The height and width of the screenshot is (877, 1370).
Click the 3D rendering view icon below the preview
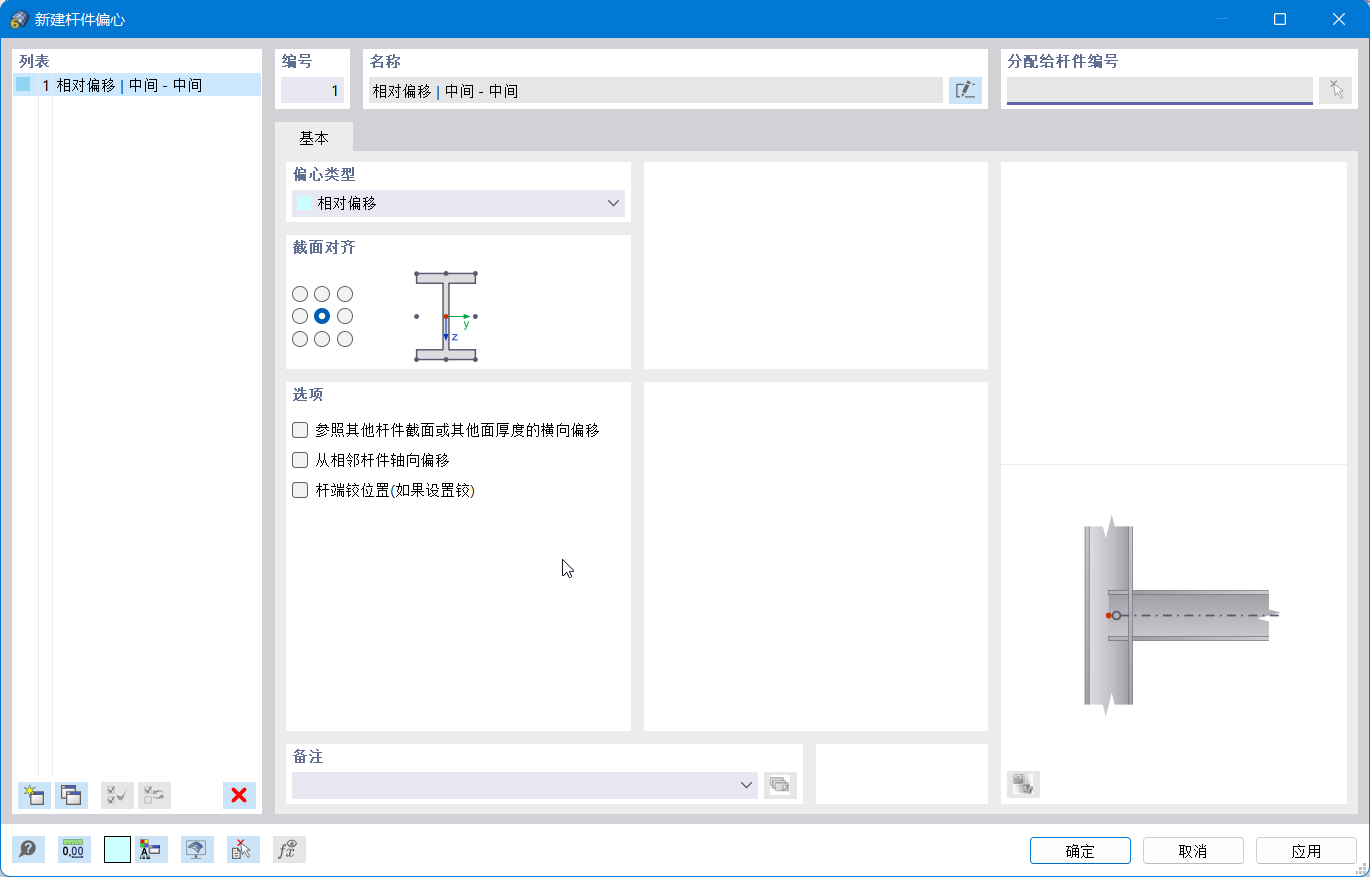tap(1023, 785)
